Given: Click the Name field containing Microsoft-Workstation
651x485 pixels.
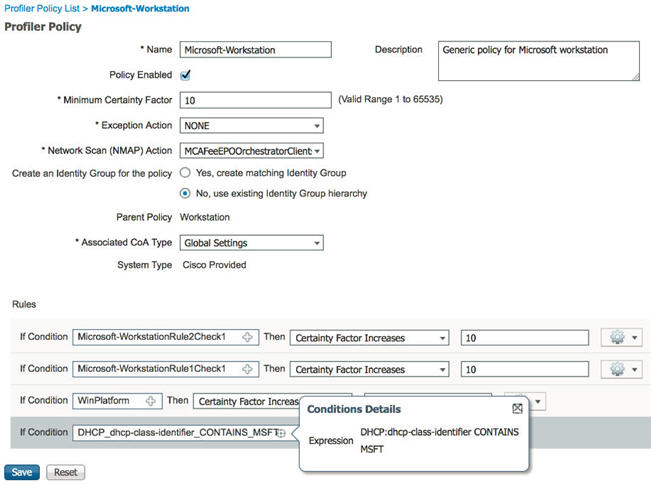Looking at the screenshot, I should pyautogui.click(x=255, y=49).
